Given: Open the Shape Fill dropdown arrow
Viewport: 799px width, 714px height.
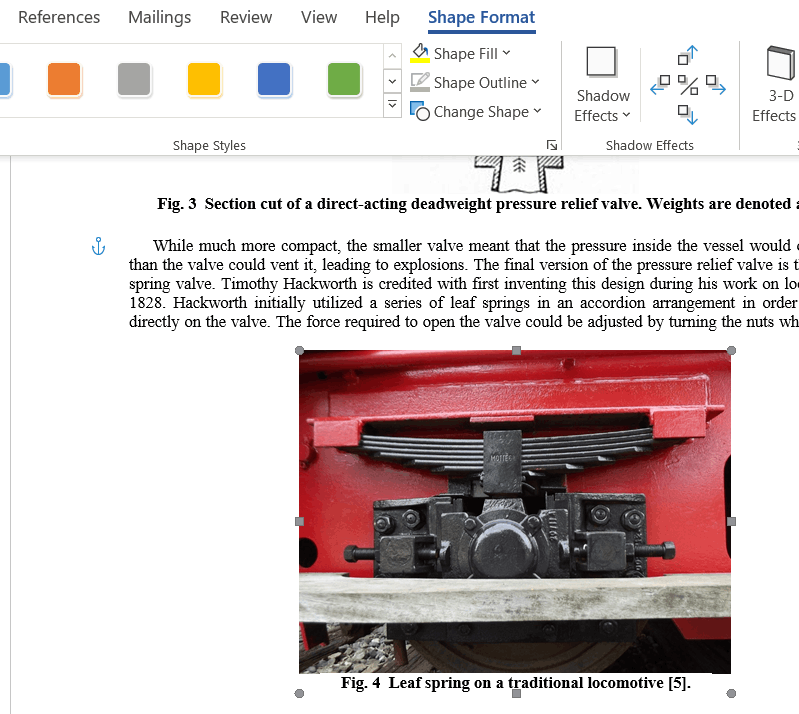Looking at the screenshot, I should (506, 53).
